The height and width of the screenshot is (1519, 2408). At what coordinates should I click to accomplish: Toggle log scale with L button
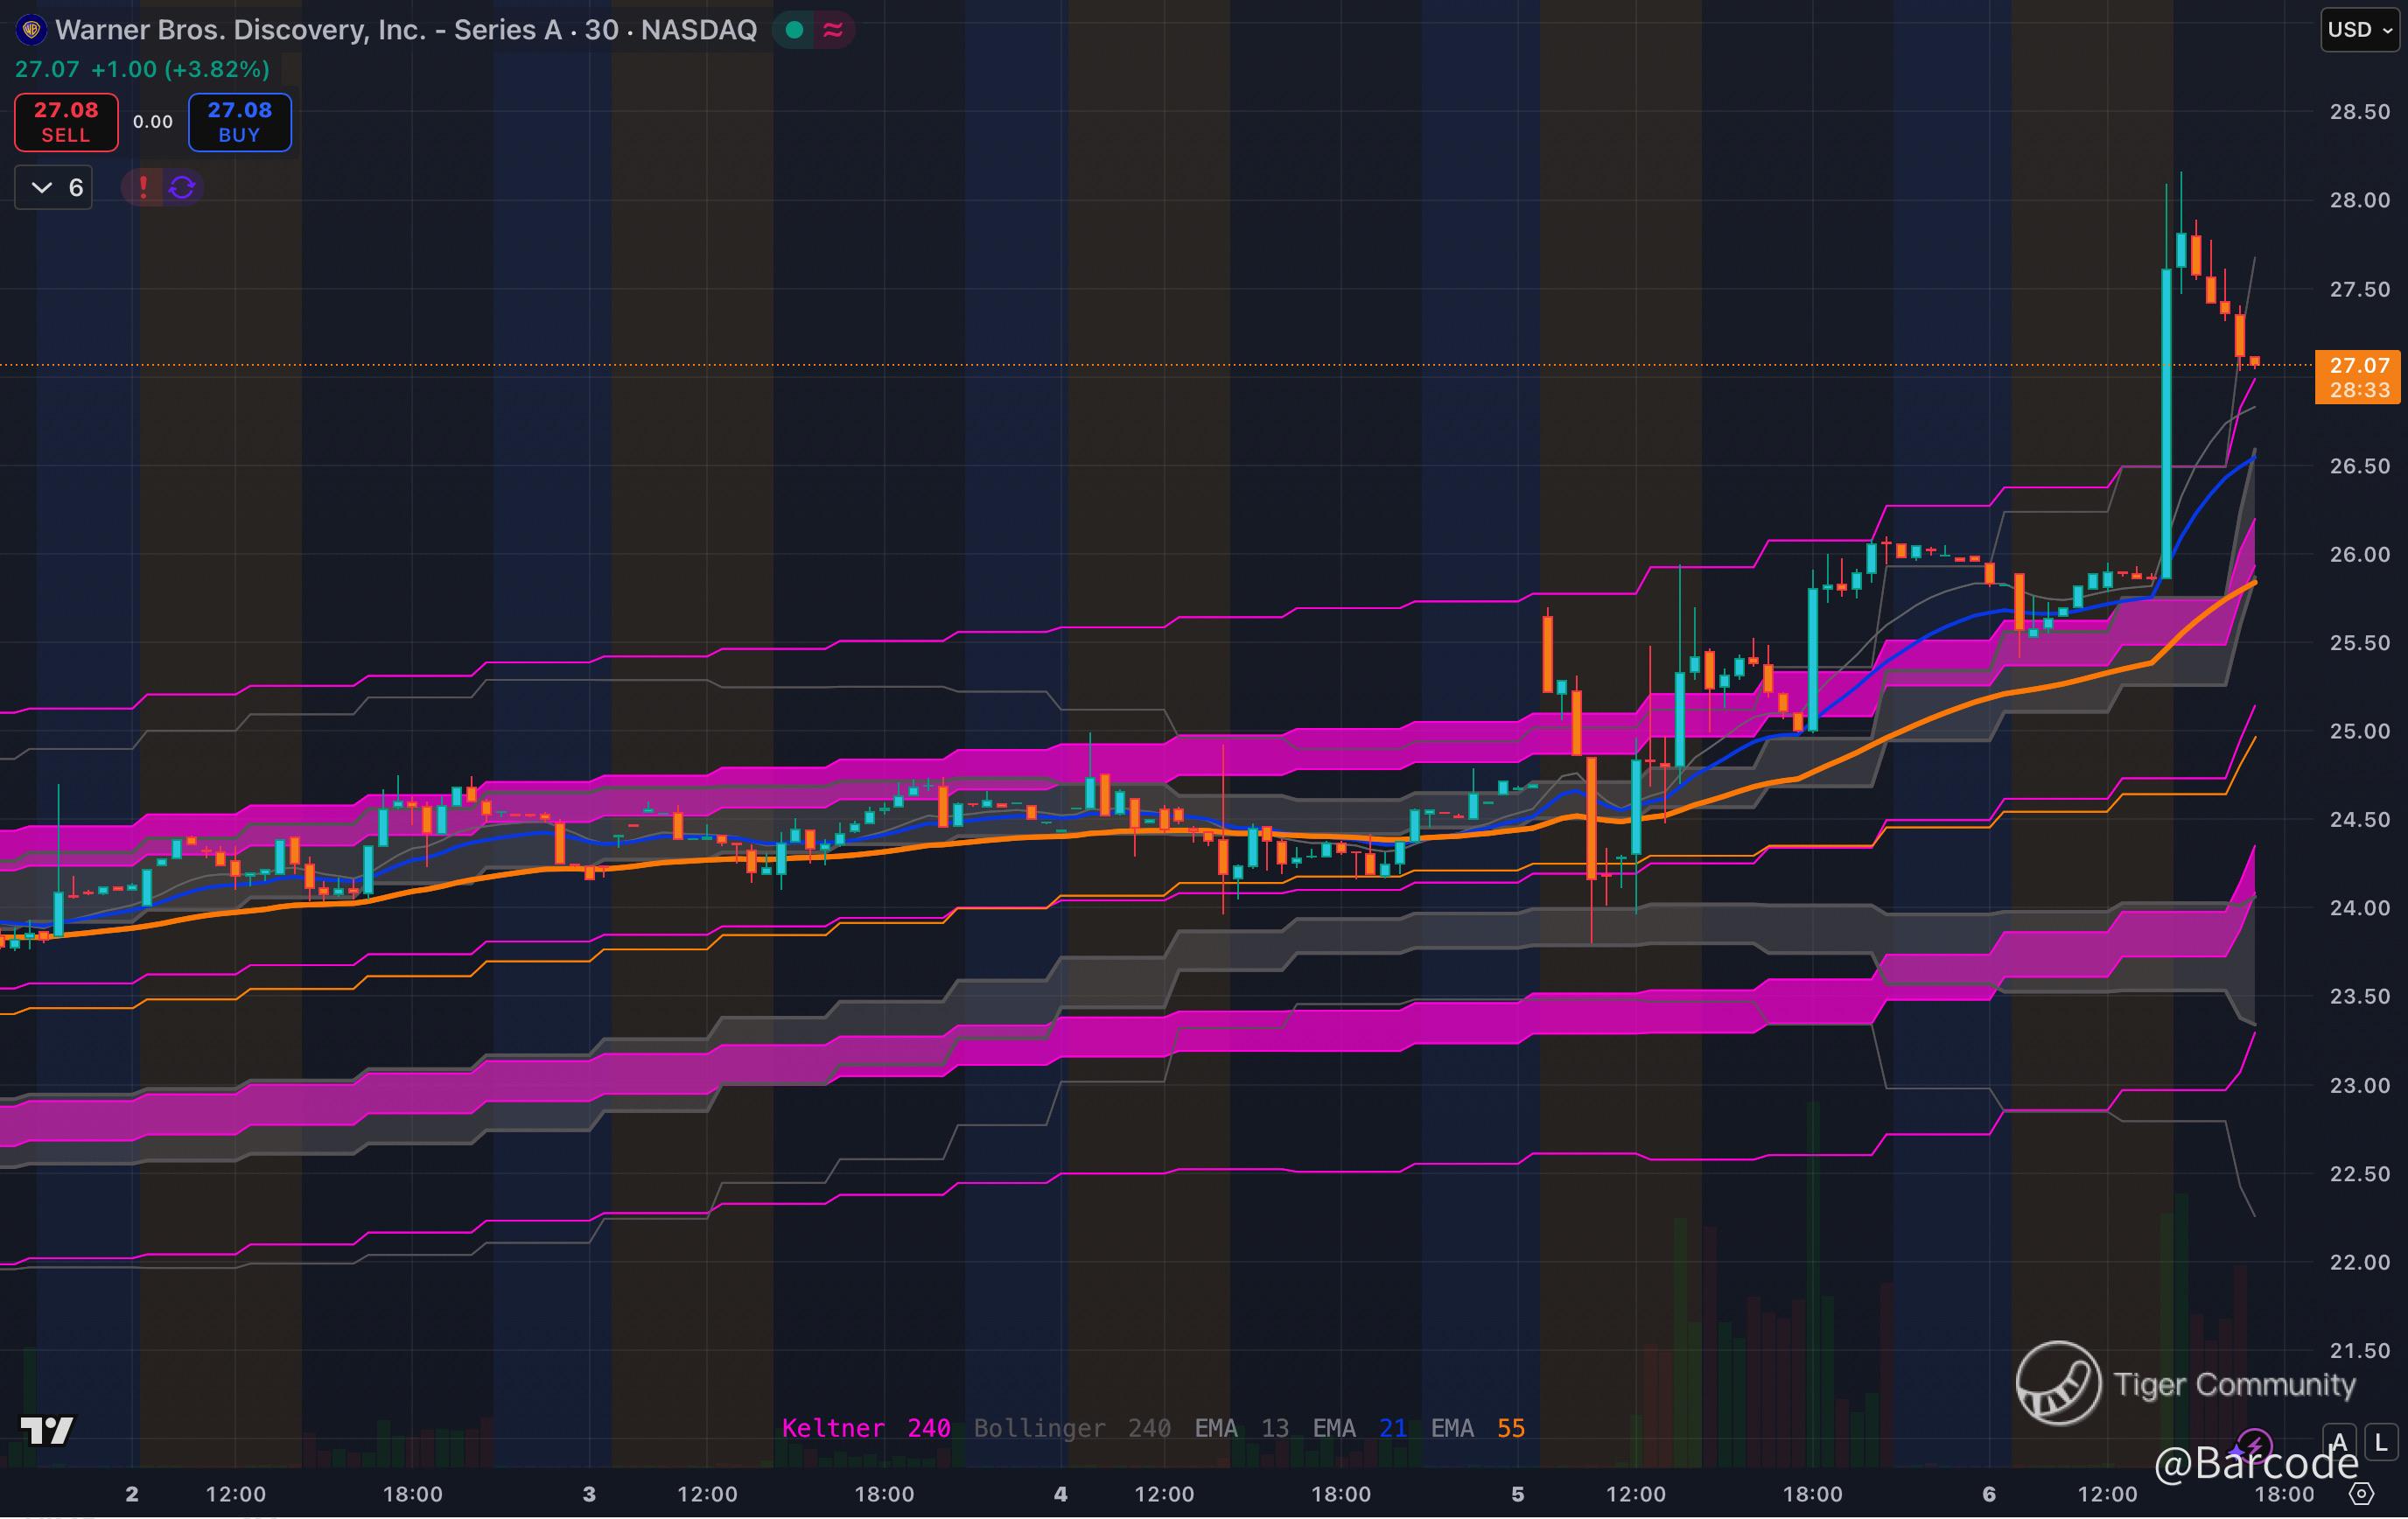(2381, 1443)
